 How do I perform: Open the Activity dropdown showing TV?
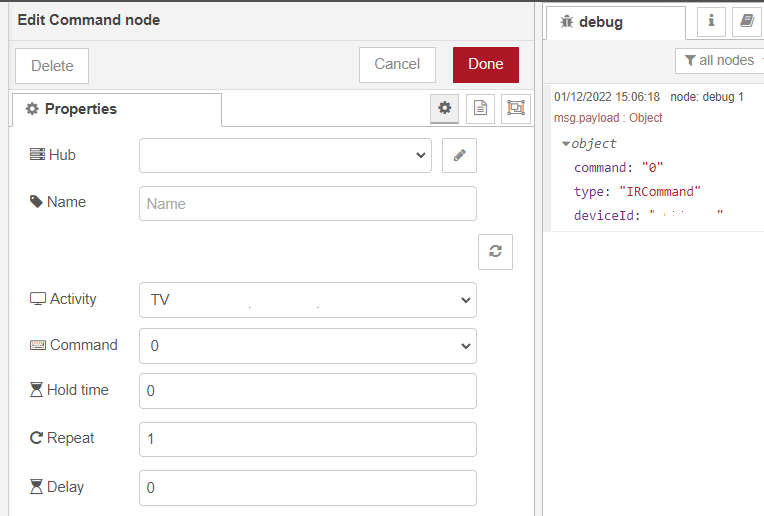(308, 300)
